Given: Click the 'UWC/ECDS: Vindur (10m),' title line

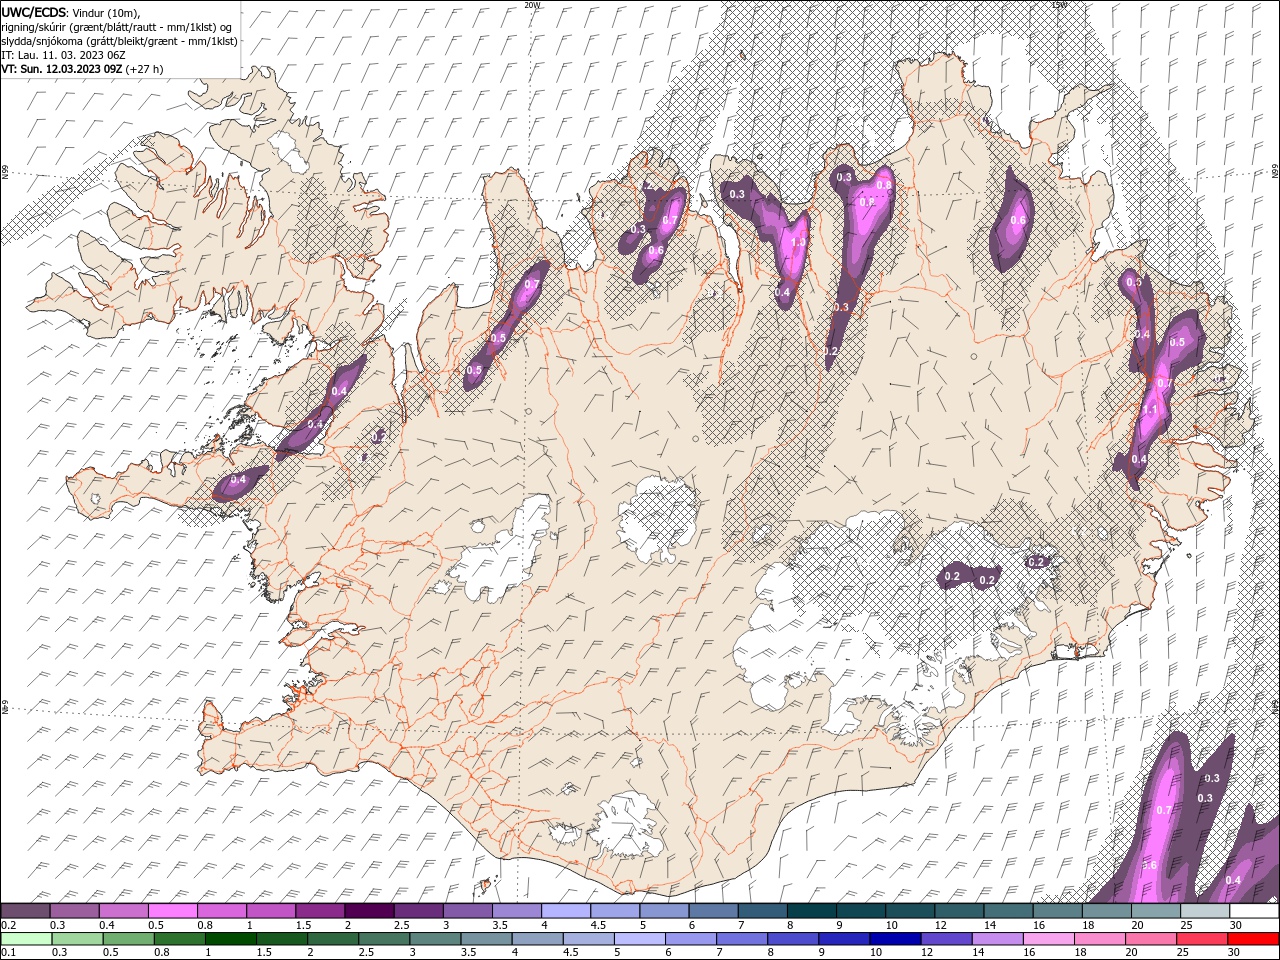Looking at the screenshot, I should tap(70, 12).
